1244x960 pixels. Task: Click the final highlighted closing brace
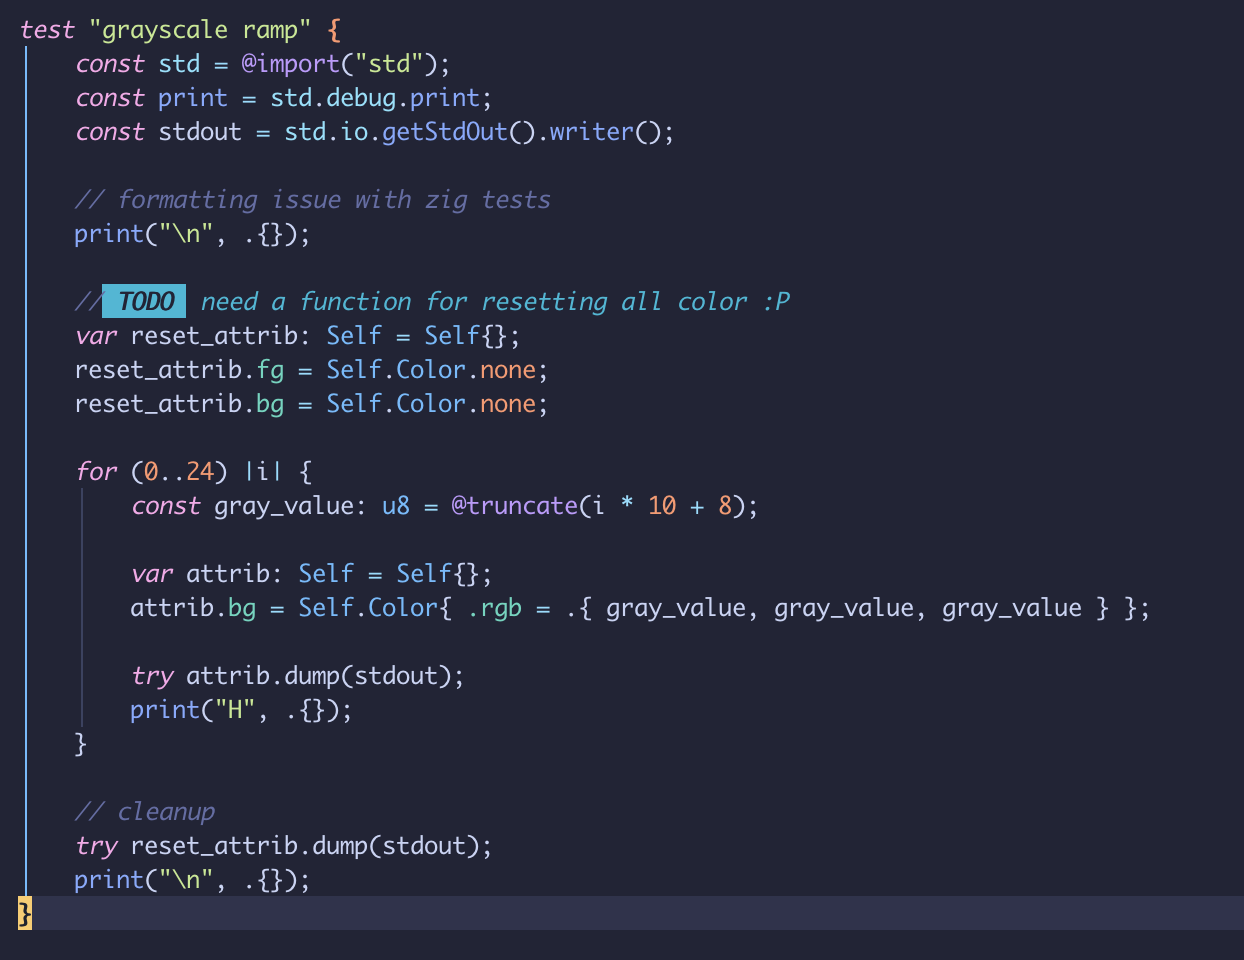(25, 914)
